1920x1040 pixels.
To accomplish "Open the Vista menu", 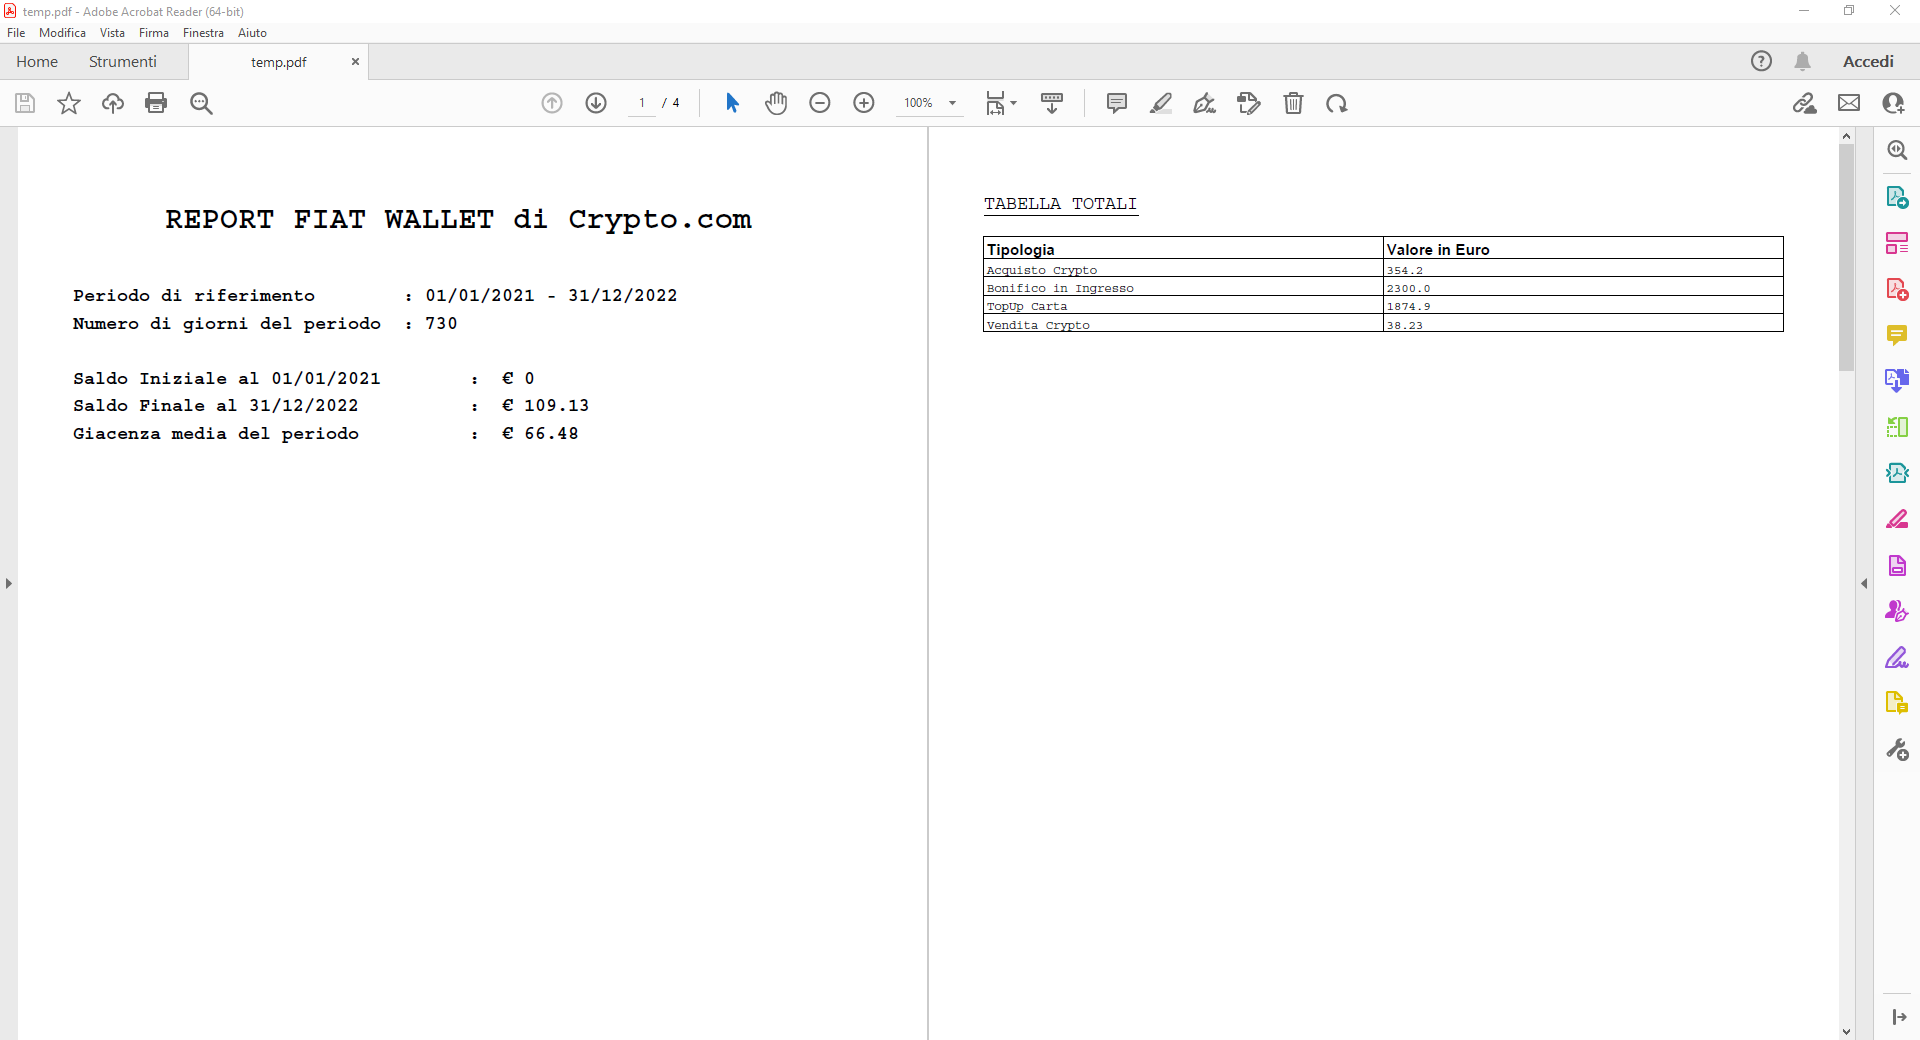I will point(112,33).
